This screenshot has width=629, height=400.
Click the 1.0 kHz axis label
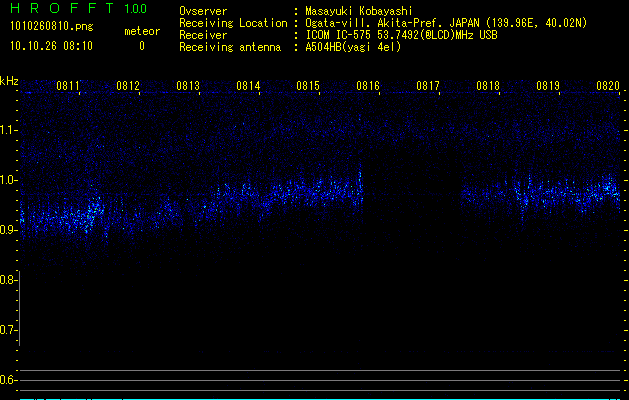(8, 180)
